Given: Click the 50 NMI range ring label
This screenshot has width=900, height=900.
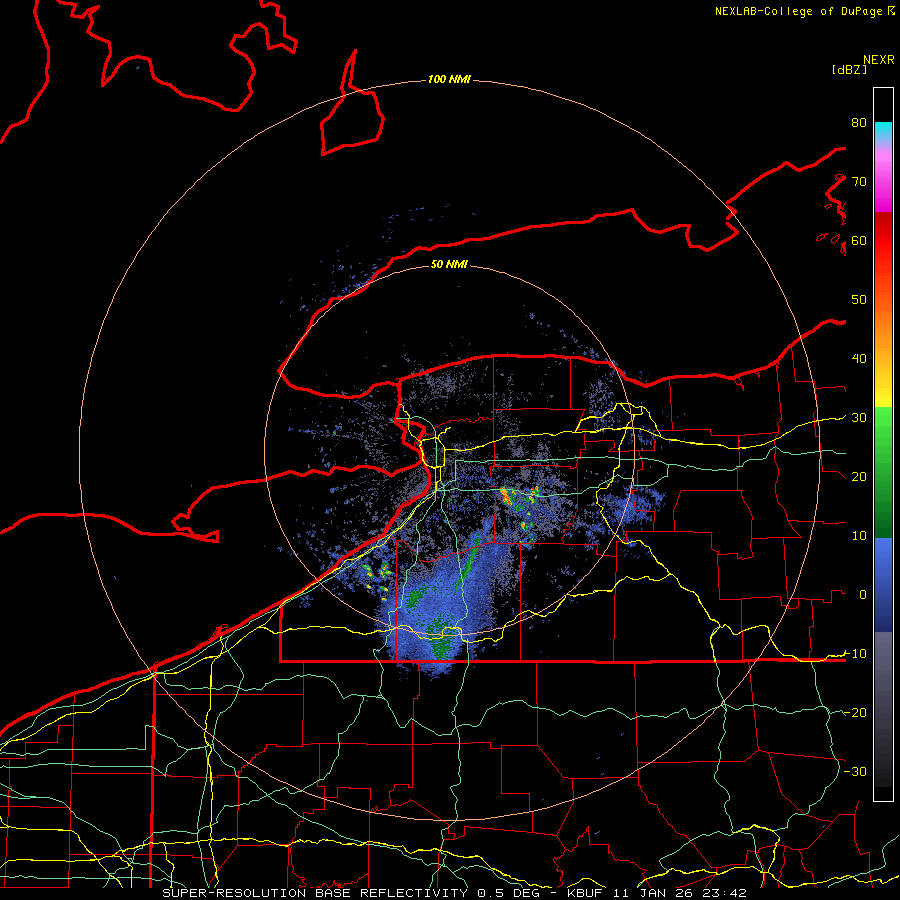Looking at the screenshot, I should [x=449, y=264].
